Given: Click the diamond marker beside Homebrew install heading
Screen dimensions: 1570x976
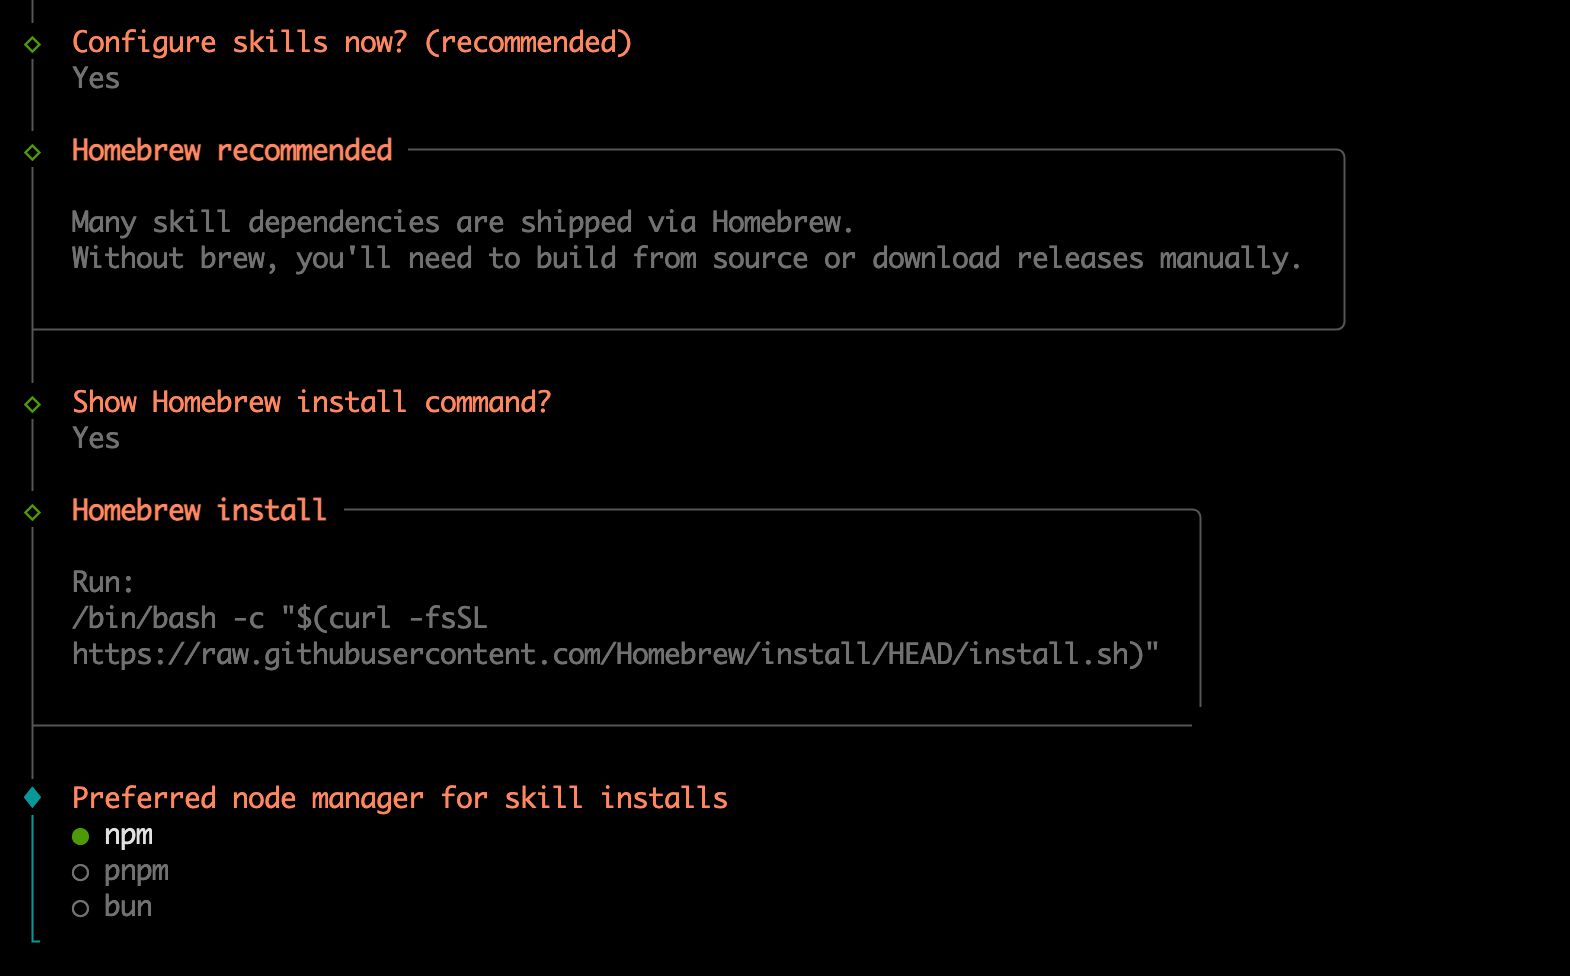Looking at the screenshot, I should (x=33, y=512).
